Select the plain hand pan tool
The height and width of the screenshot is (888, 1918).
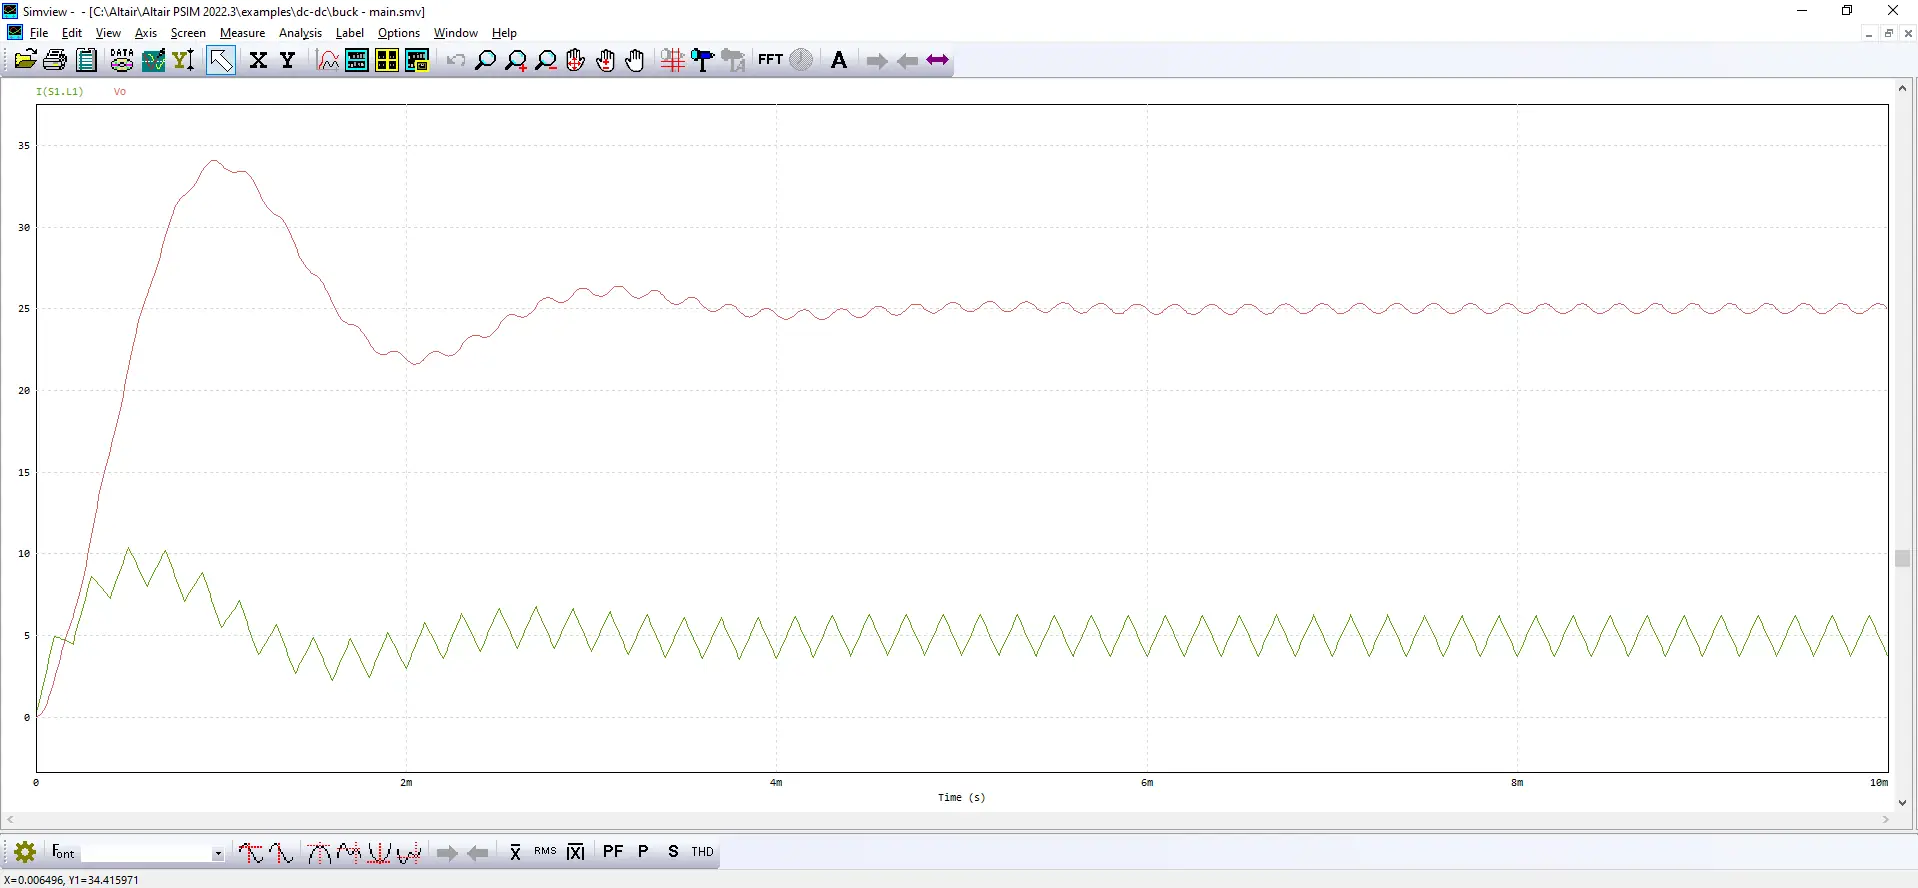click(635, 61)
